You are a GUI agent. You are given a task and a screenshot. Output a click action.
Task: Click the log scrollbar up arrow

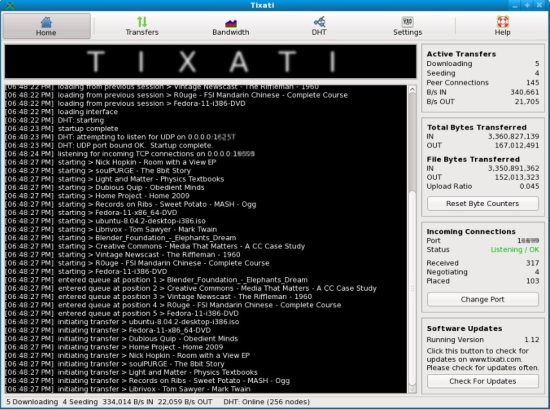pyautogui.click(x=412, y=90)
